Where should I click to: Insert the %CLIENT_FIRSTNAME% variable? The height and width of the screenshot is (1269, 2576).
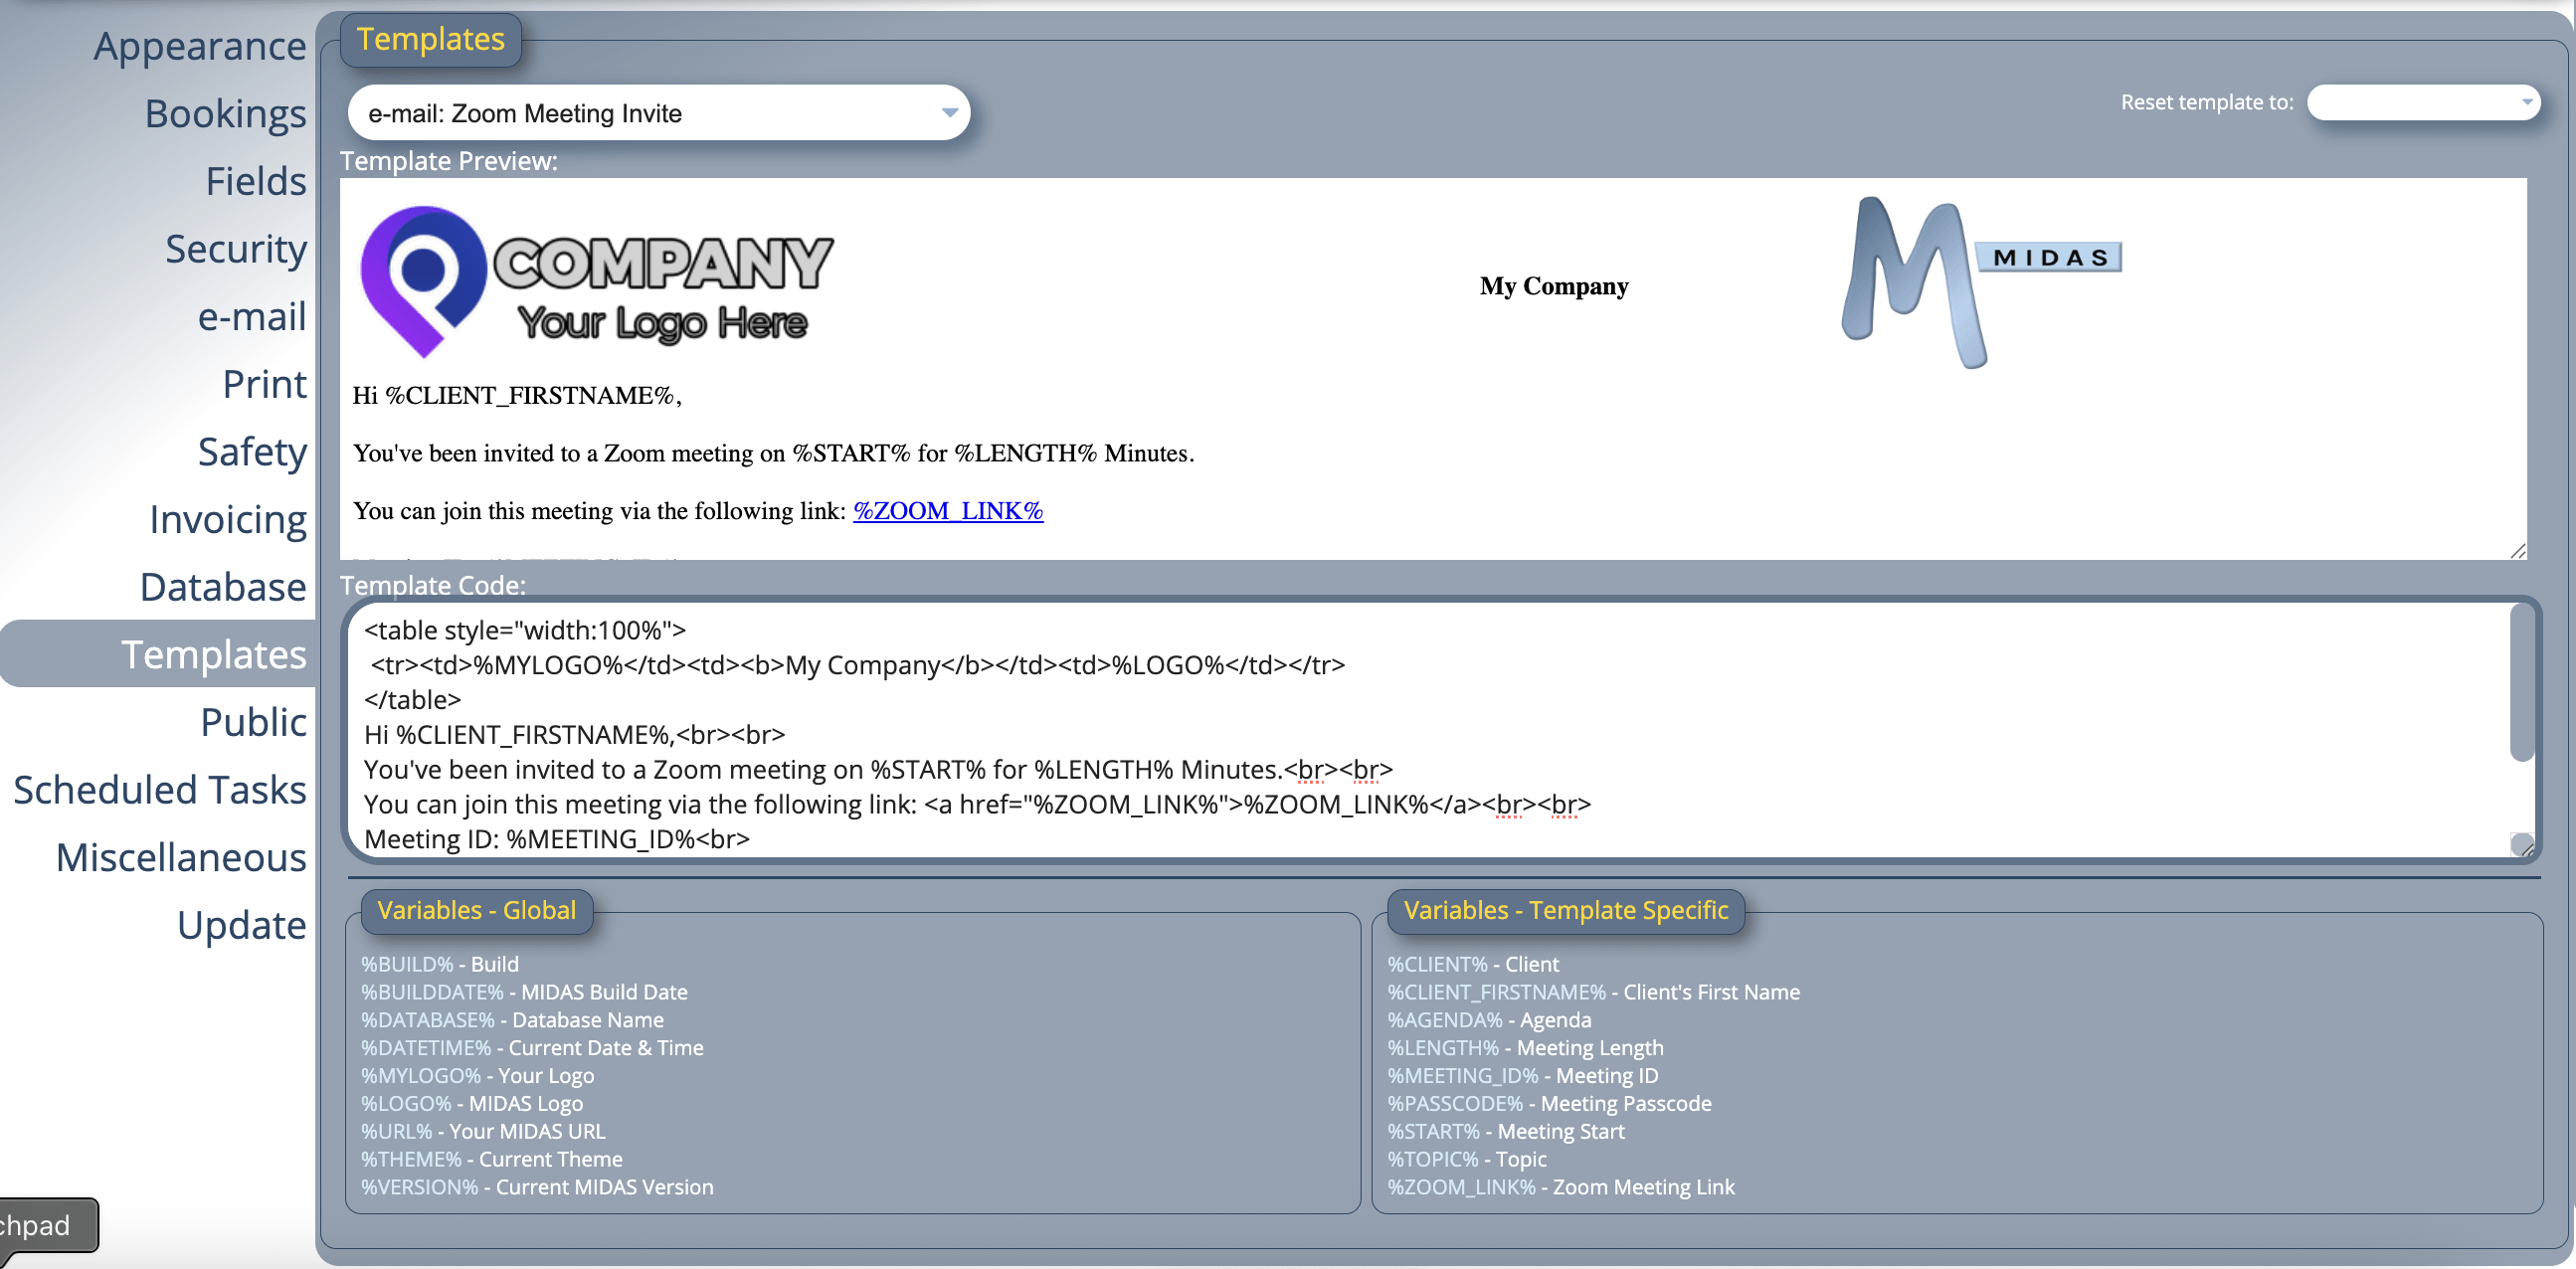pos(1496,992)
